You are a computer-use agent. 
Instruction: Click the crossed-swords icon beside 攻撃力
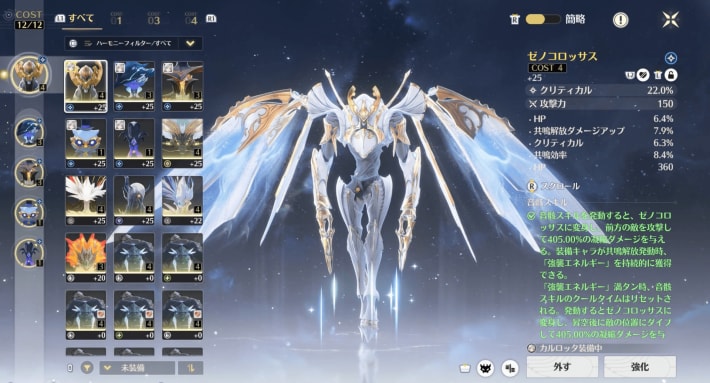(533, 104)
